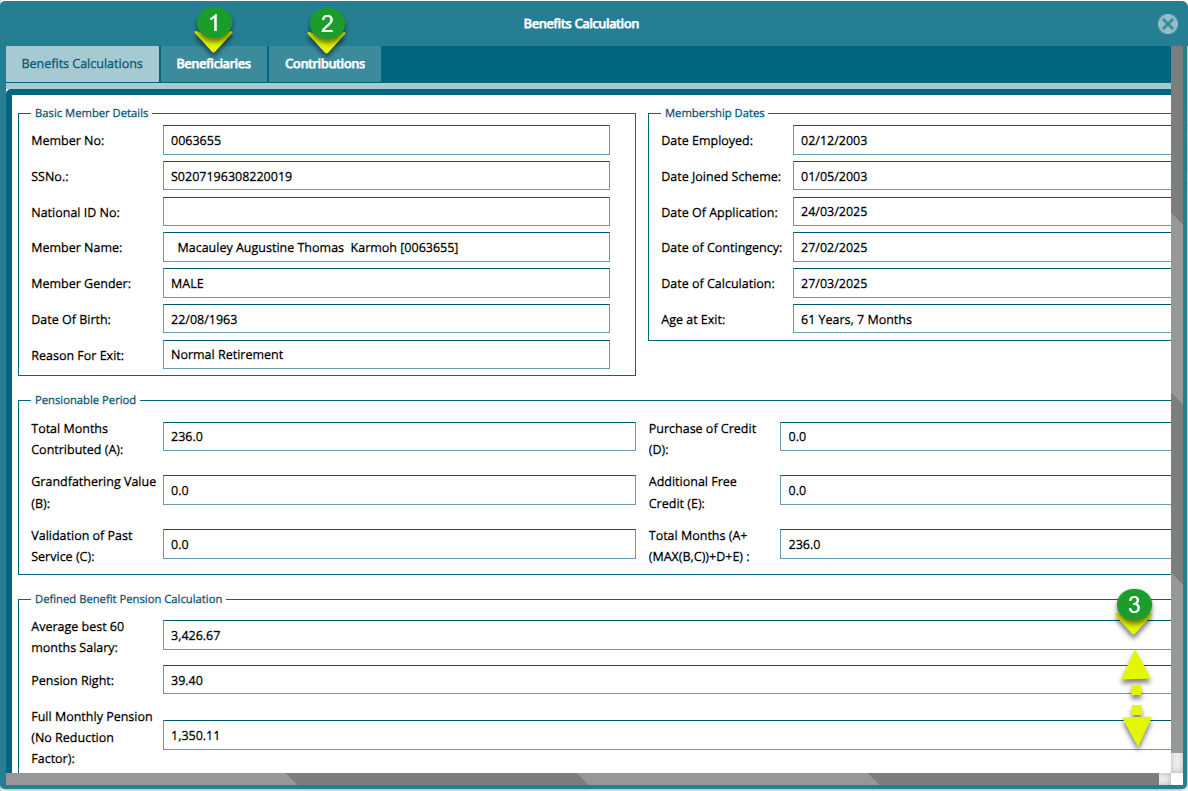Click the Reason For Exit field
The height and width of the screenshot is (791, 1188).
386,354
